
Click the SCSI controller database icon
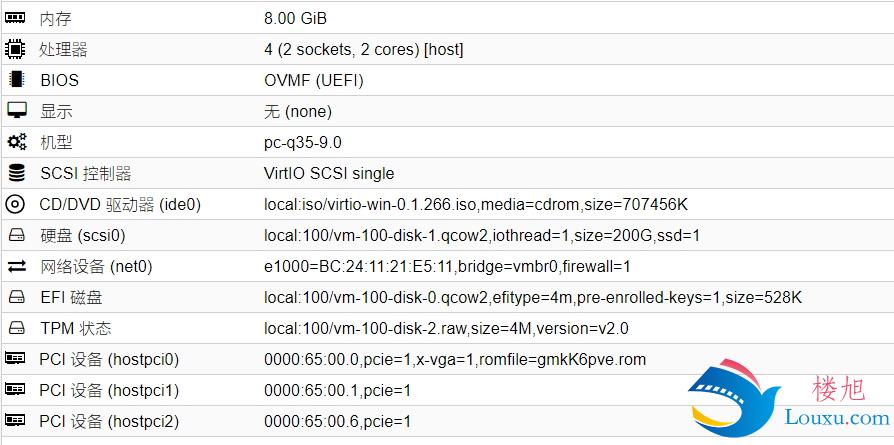17,172
